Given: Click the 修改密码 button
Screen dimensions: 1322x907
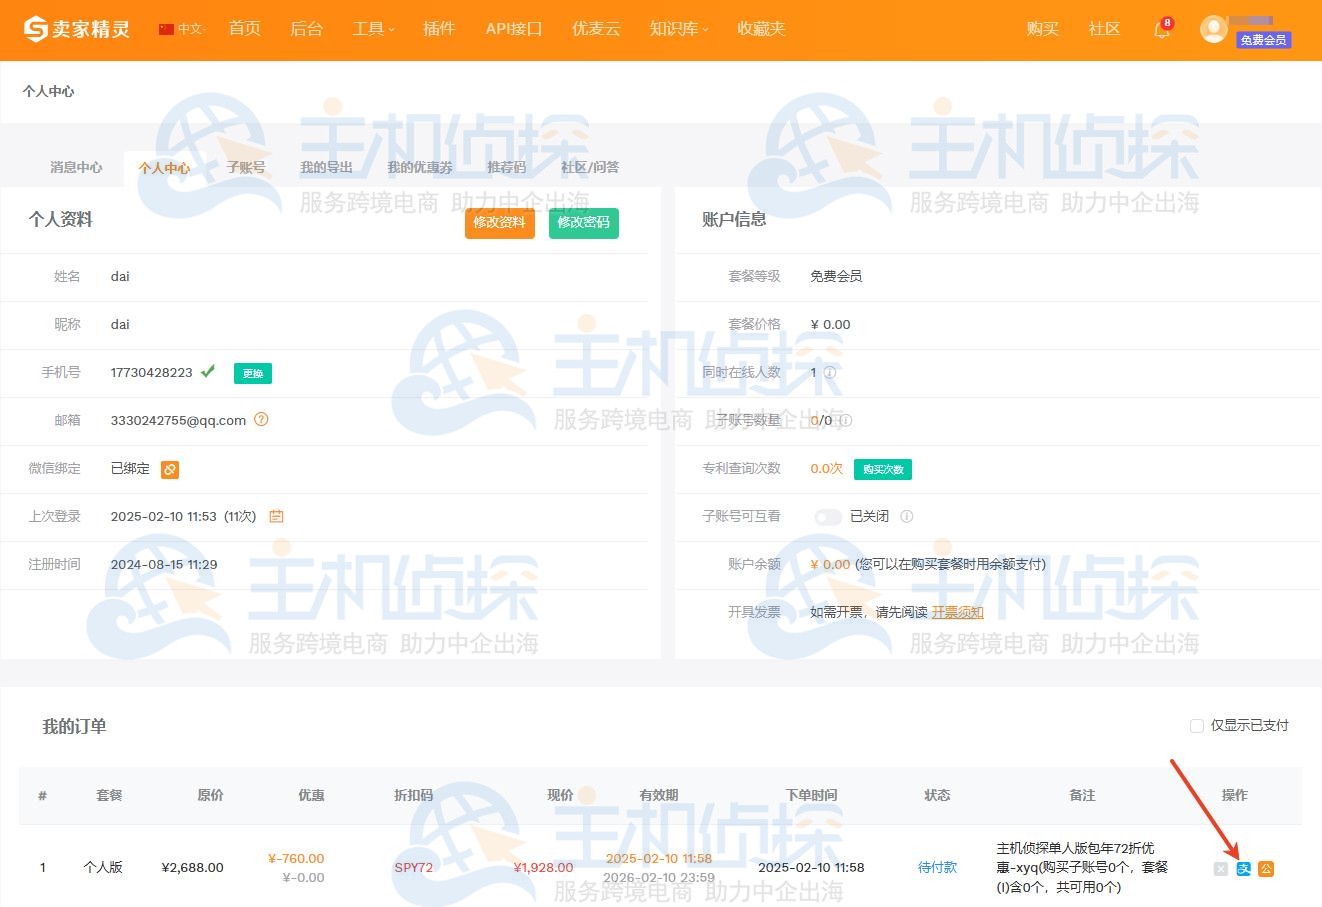Looking at the screenshot, I should click(x=583, y=223).
